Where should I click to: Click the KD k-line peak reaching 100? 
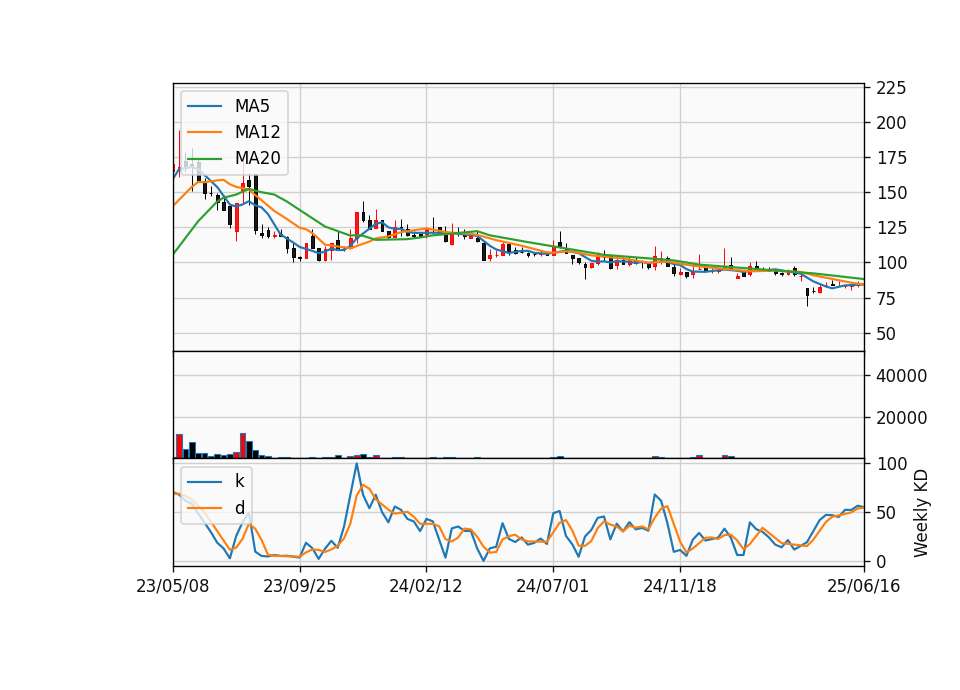tap(357, 464)
